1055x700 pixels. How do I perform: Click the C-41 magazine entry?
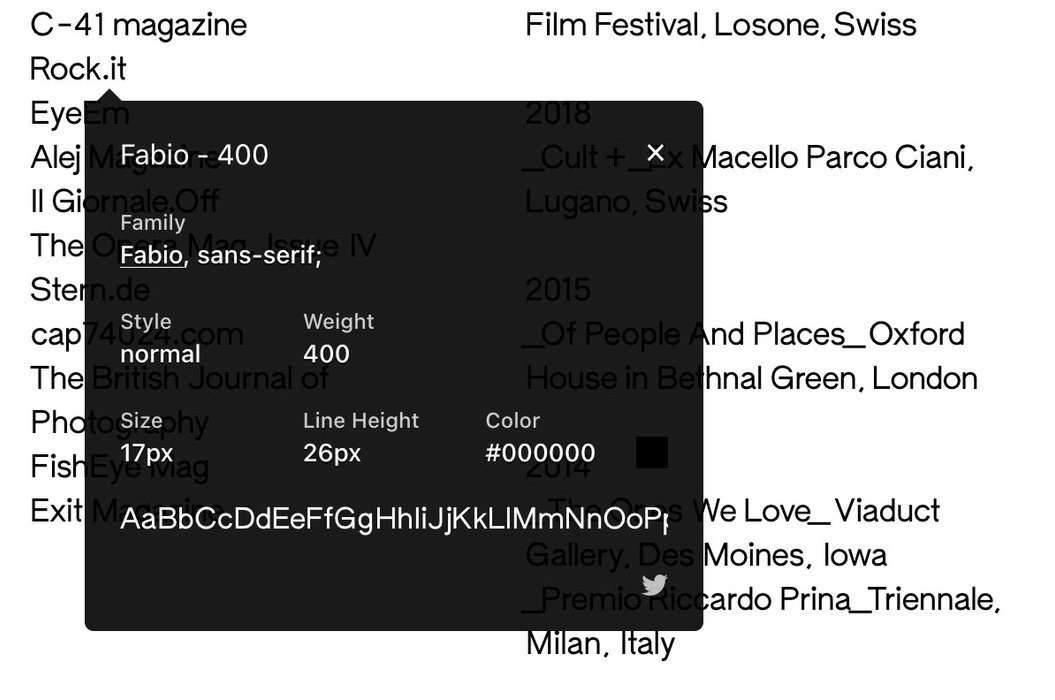139,25
